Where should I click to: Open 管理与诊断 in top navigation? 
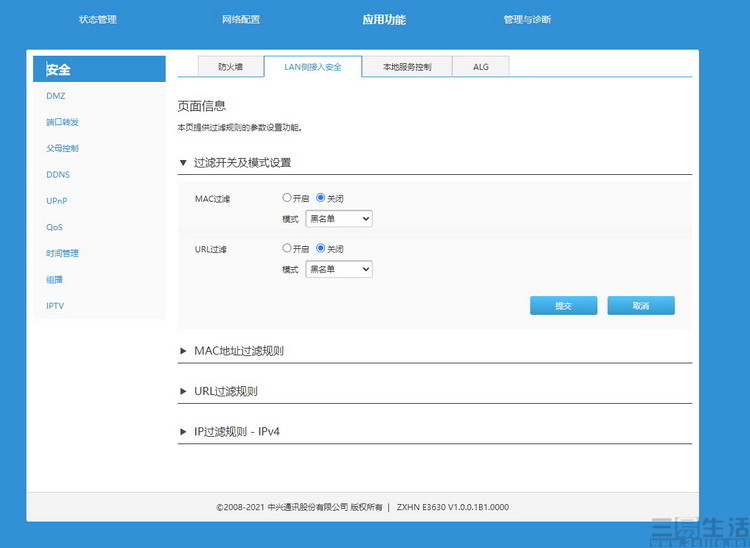[527, 20]
